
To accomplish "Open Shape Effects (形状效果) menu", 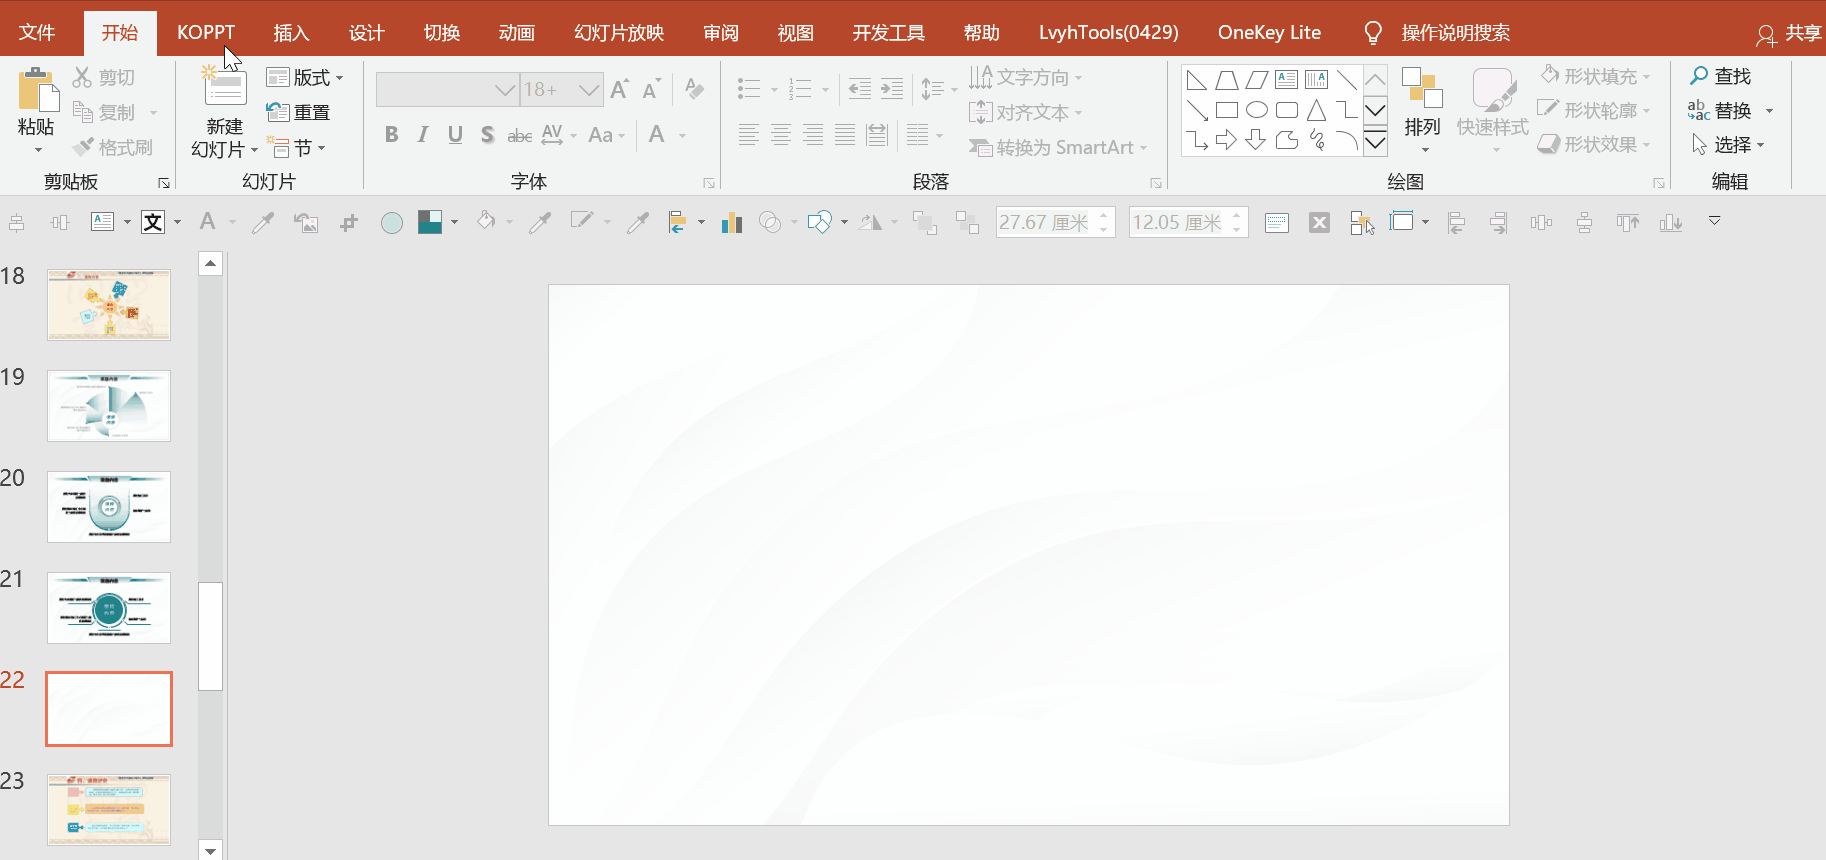I will pos(1595,144).
